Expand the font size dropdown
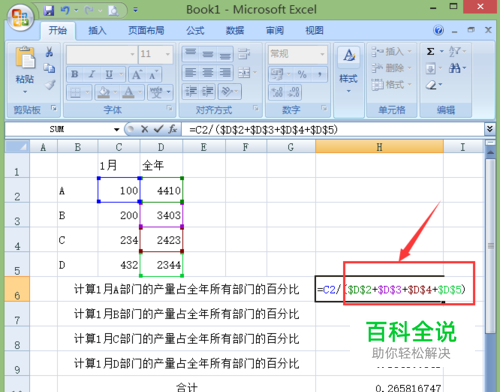500x392 pixels. coord(168,54)
